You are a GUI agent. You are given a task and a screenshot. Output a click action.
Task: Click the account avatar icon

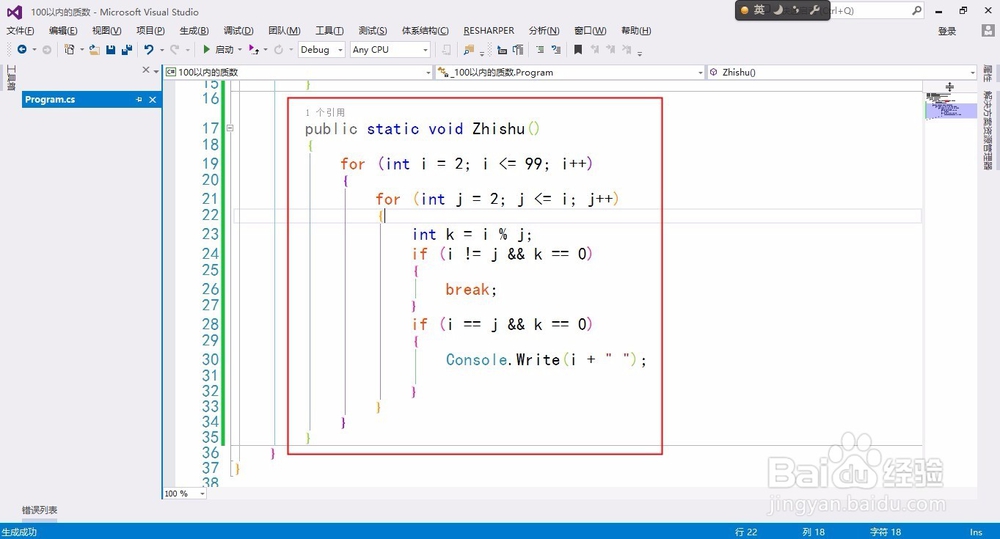(988, 31)
